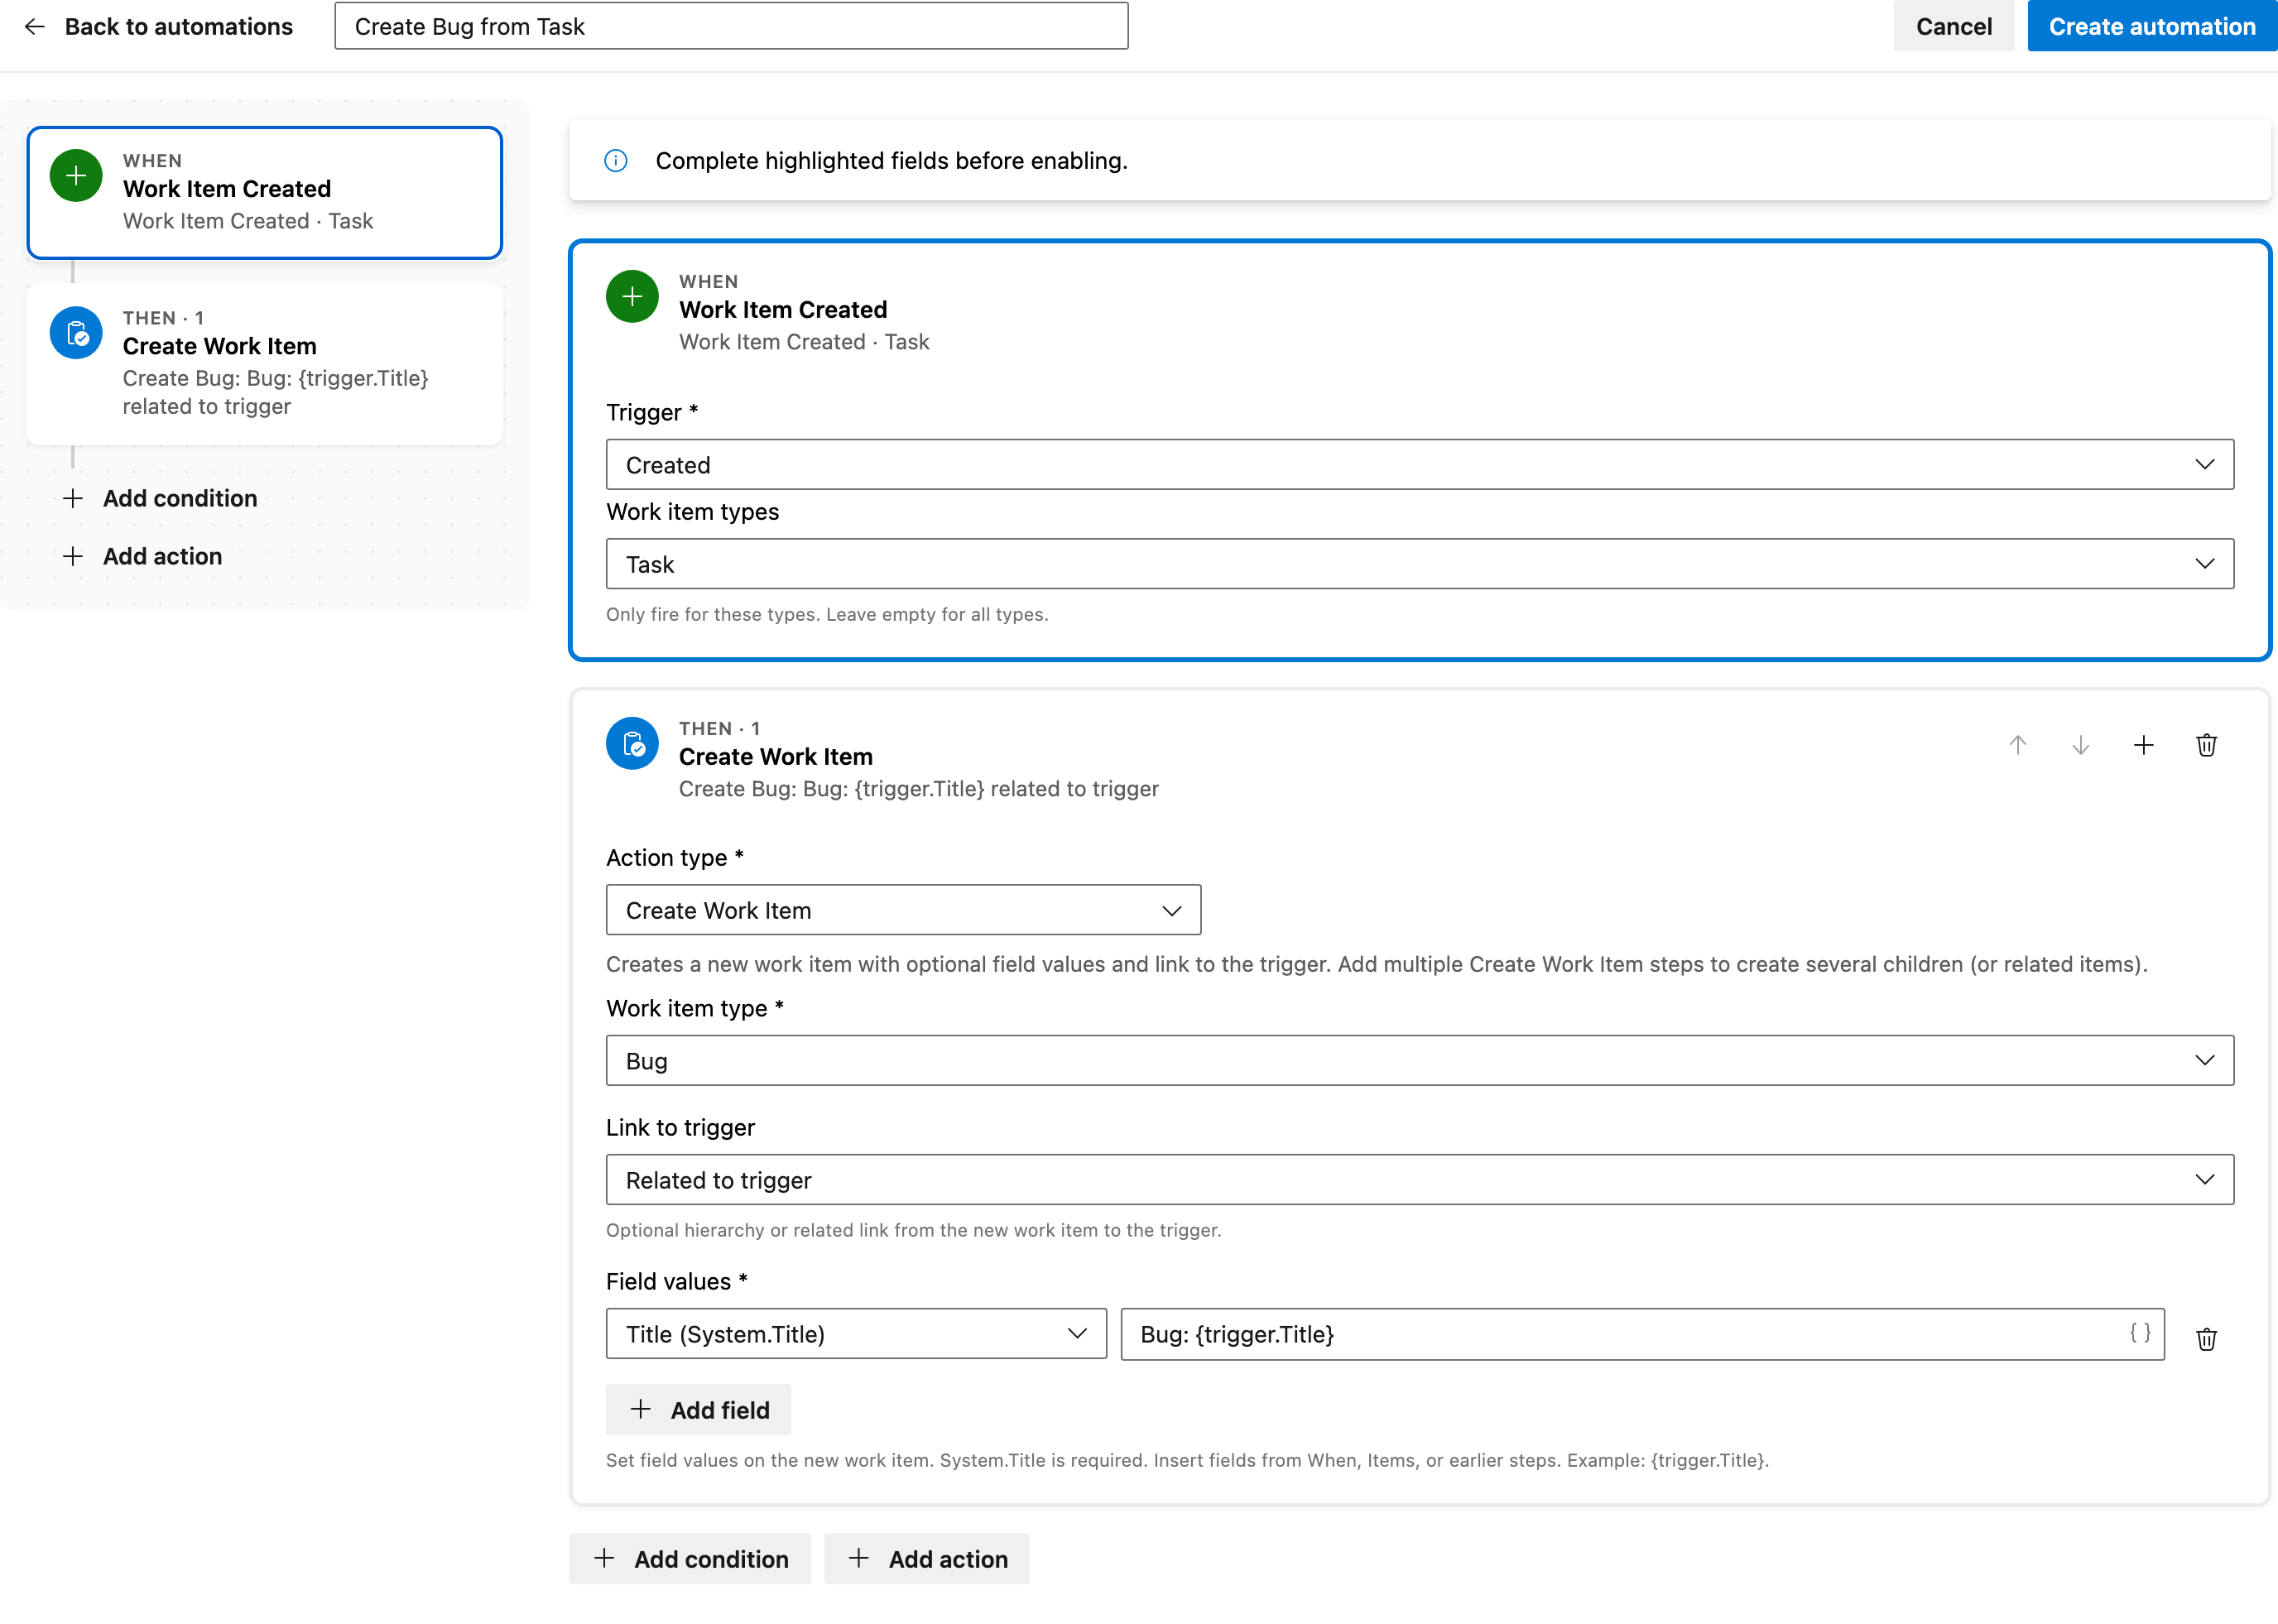Click Add action below the action panel
Viewport: 2278px width, 1624px height.
(x=927, y=1559)
